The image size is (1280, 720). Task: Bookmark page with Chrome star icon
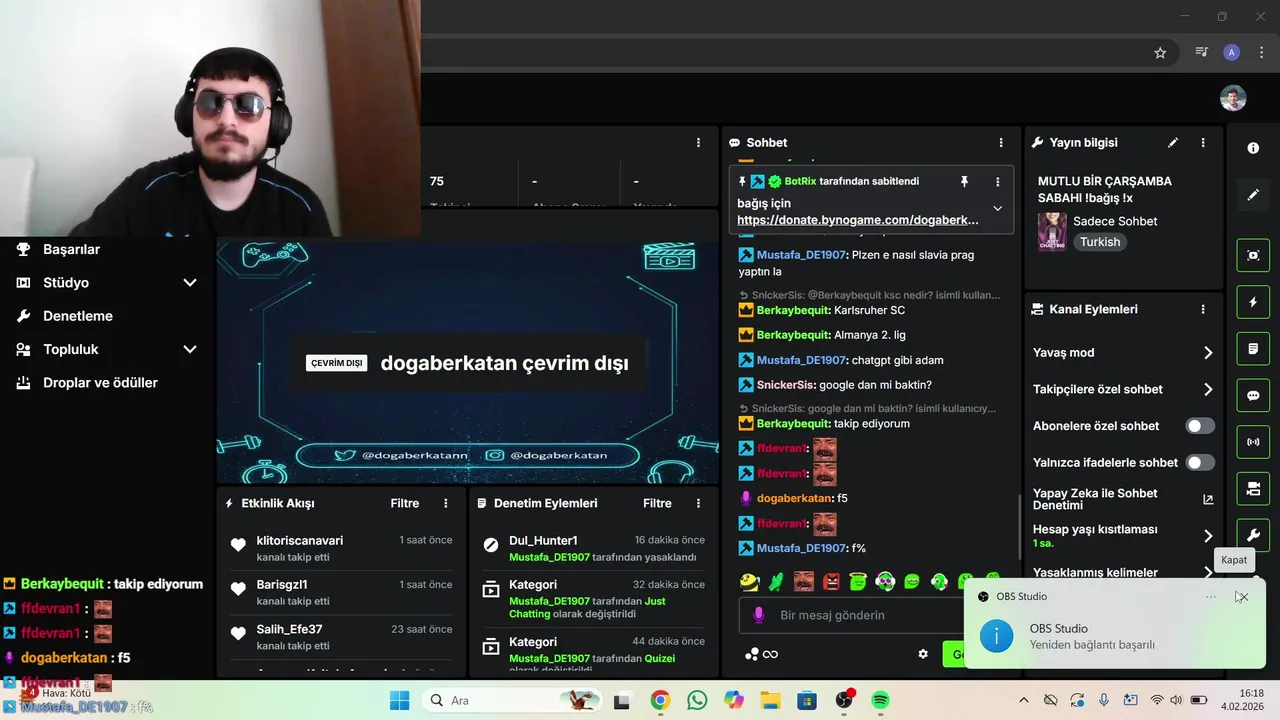pos(1160,53)
